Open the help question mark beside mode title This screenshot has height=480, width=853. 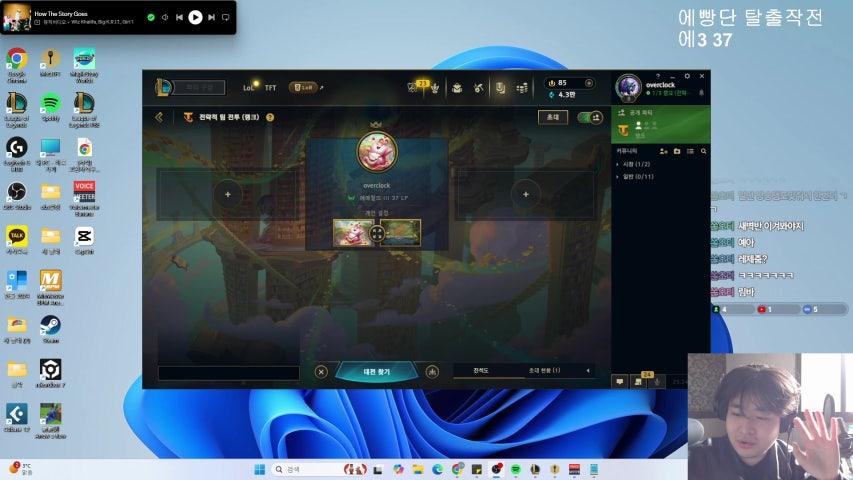coord(270,117)
